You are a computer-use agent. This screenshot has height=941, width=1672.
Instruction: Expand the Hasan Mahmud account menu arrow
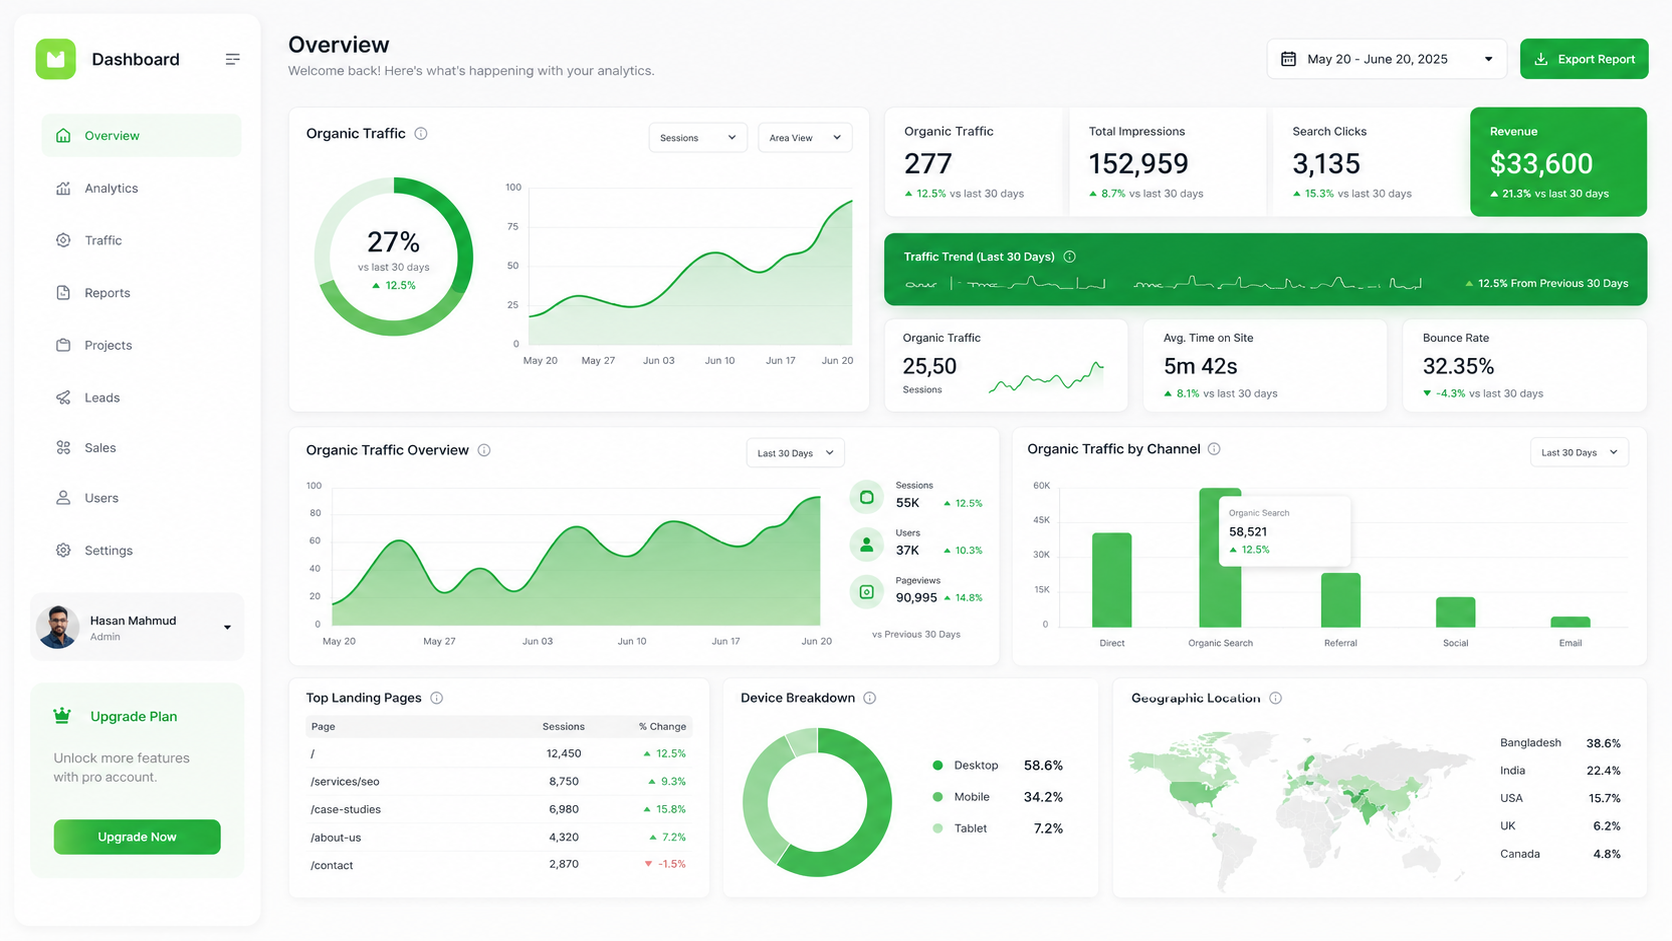click(x=227, y=627)
